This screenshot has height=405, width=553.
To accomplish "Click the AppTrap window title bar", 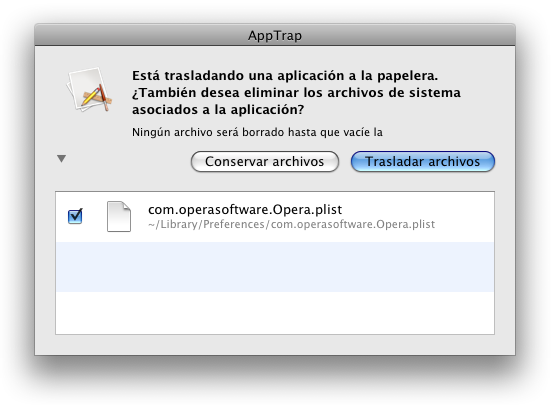I will 275,35.
